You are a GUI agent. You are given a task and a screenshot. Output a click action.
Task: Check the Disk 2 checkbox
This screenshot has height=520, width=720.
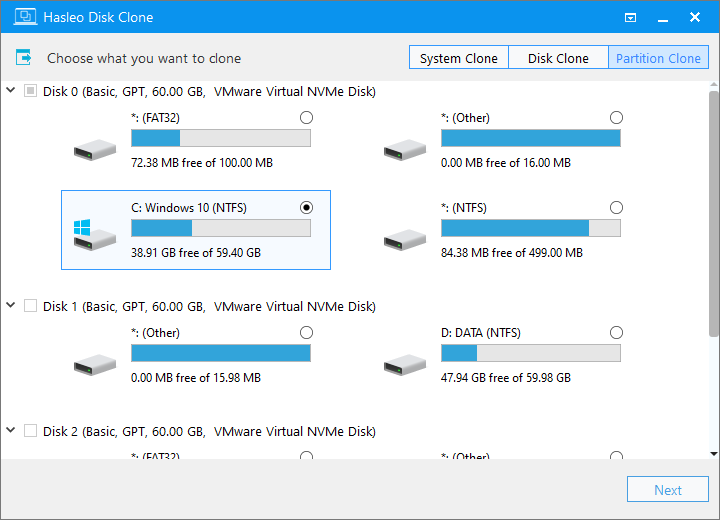[x=30, y=431]
